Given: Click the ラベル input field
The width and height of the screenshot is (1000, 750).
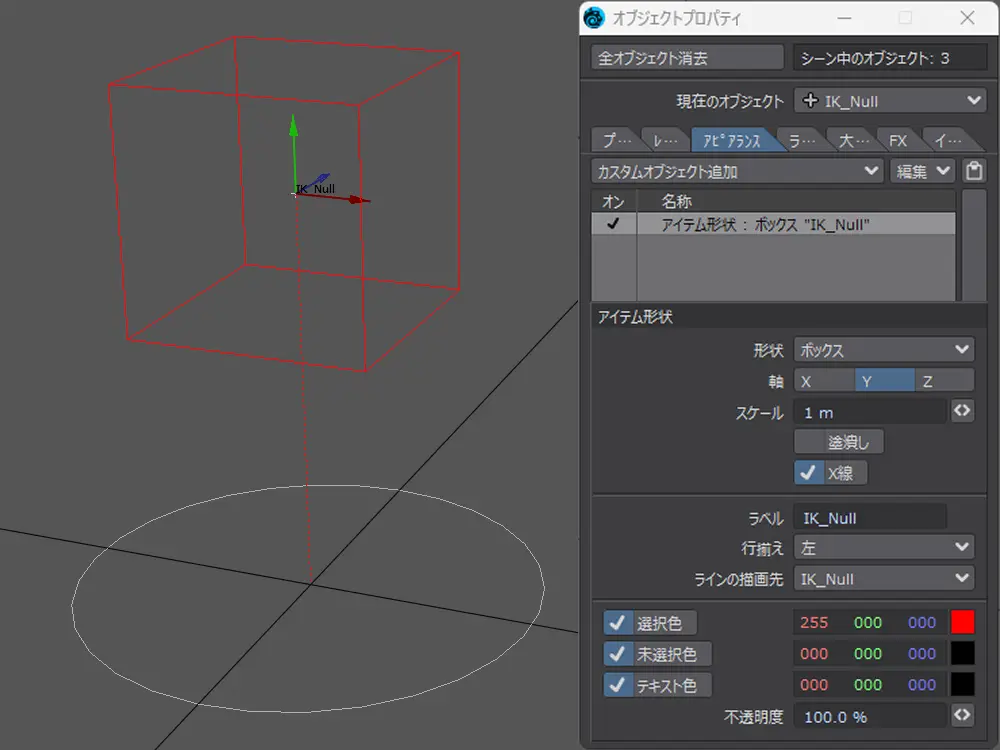Looking at the screenshot, I should (x=869, y=518).
